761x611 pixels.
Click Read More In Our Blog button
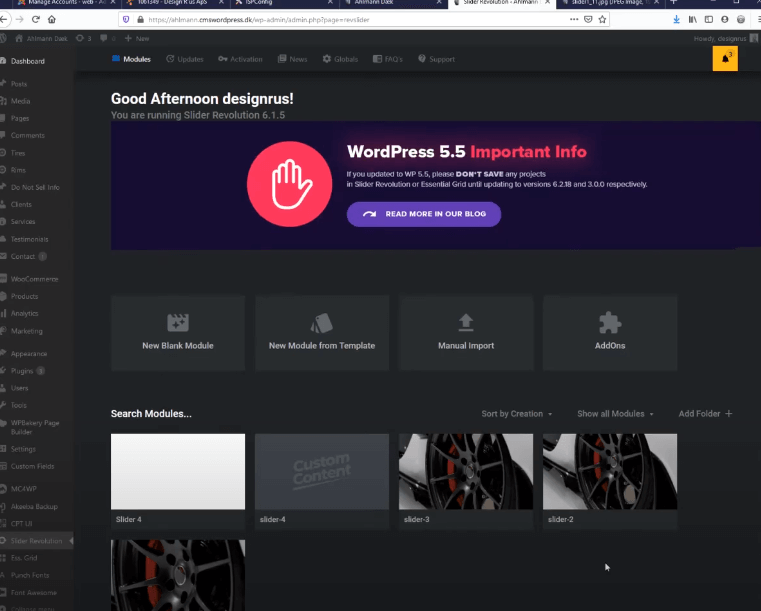424,214
